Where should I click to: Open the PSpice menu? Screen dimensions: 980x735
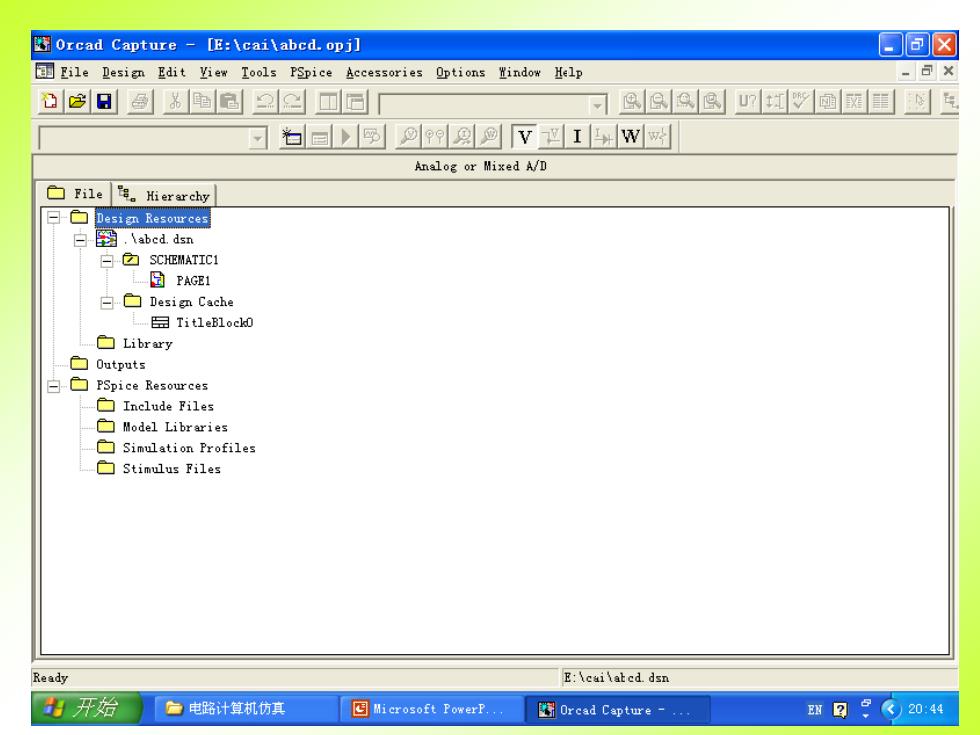click(x=311, y=72)
